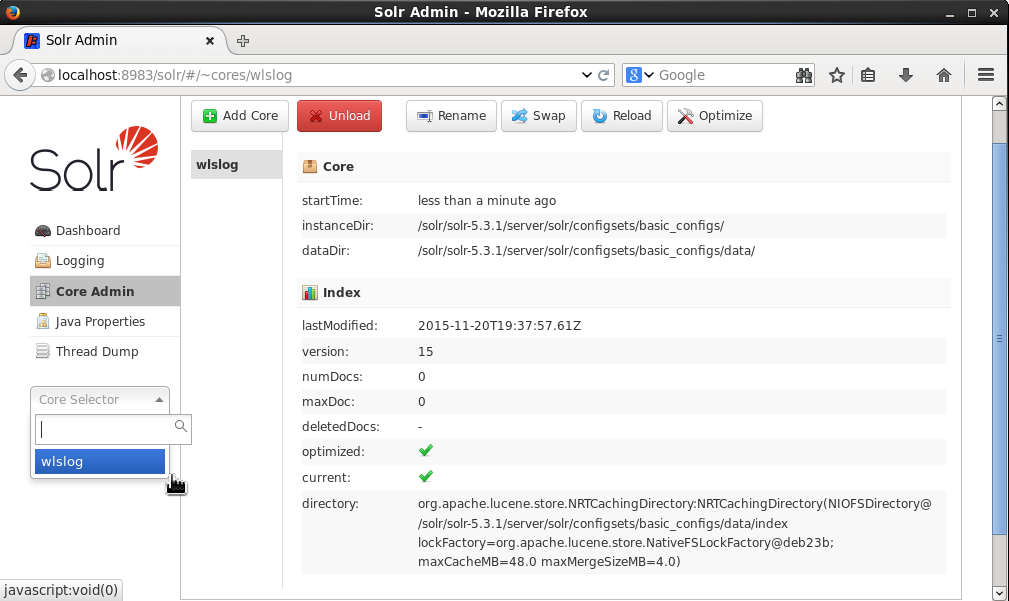Open the URL history dropdown arrow
The image size is (1009, 601).
click(x=586, y=75)
